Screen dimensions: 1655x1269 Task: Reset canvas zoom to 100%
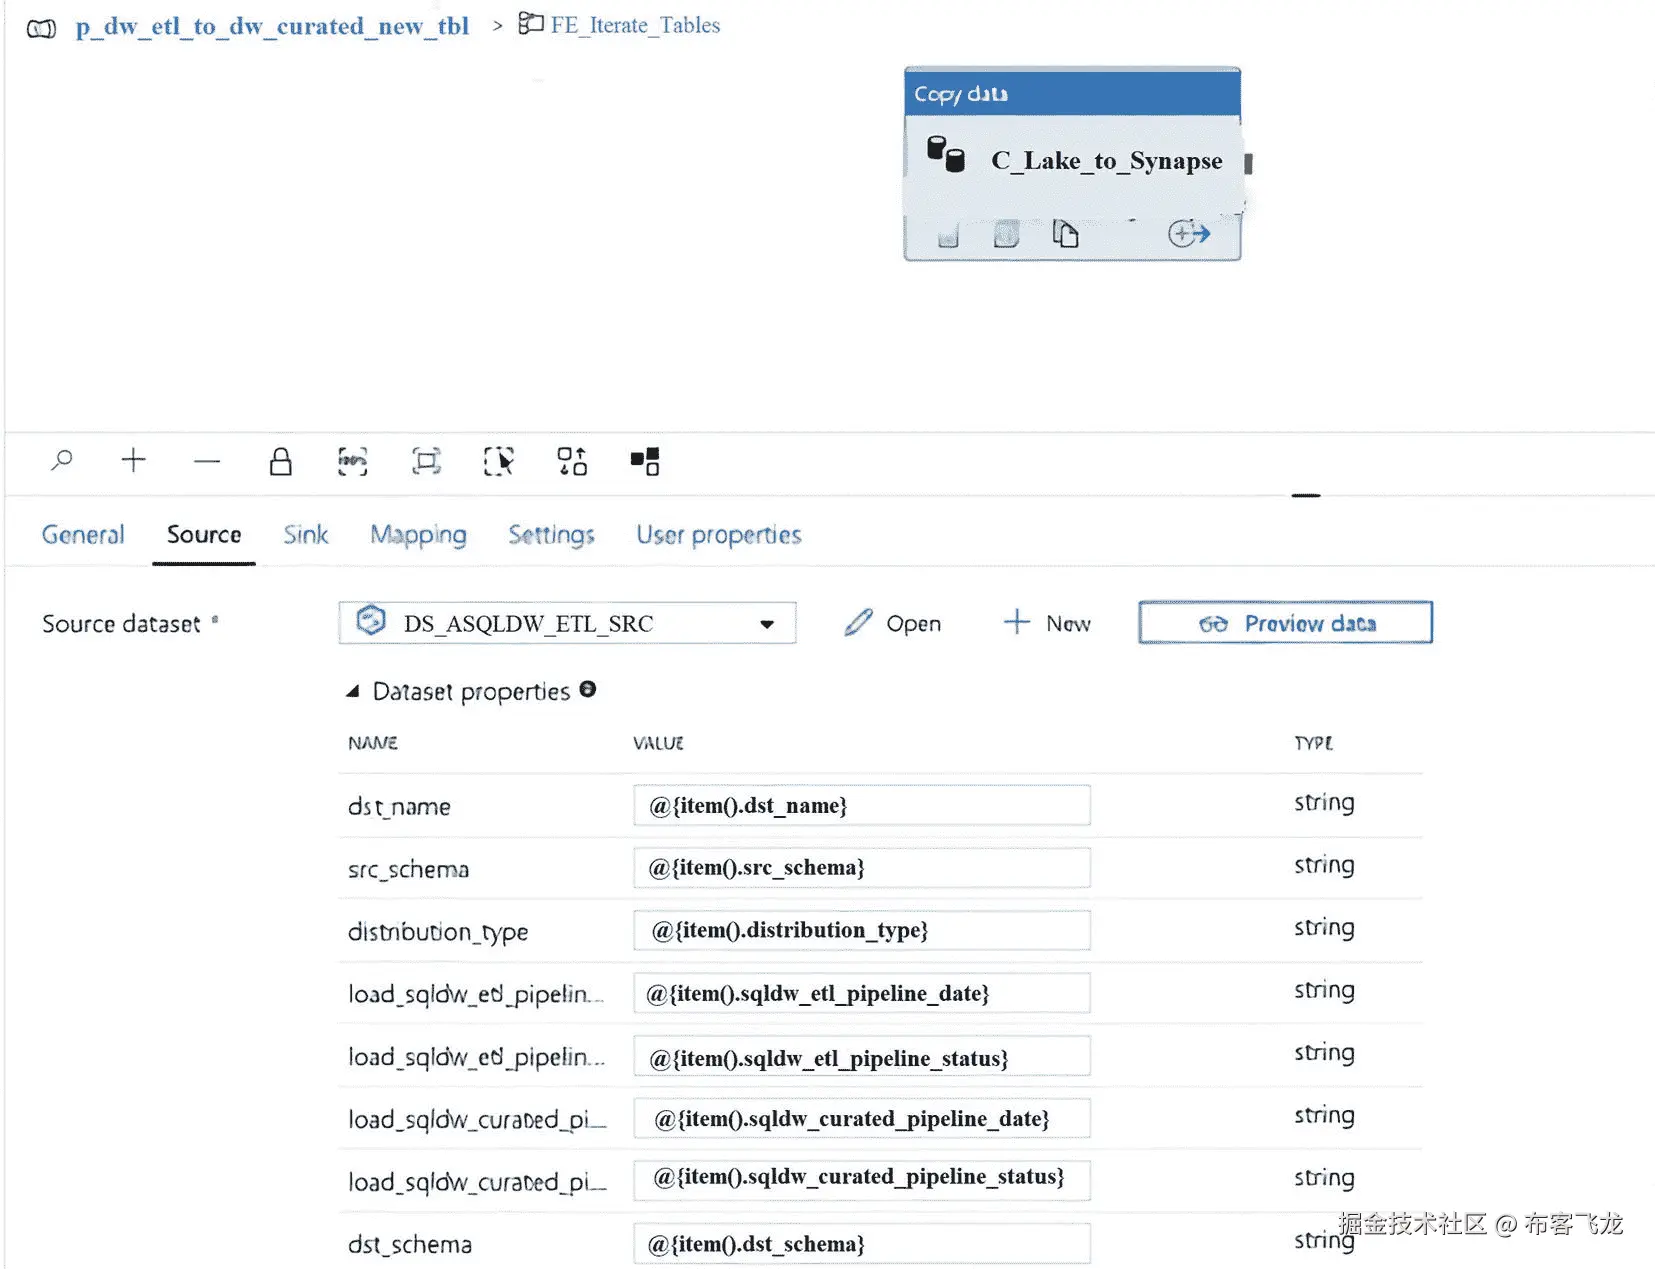pos(353,461)
